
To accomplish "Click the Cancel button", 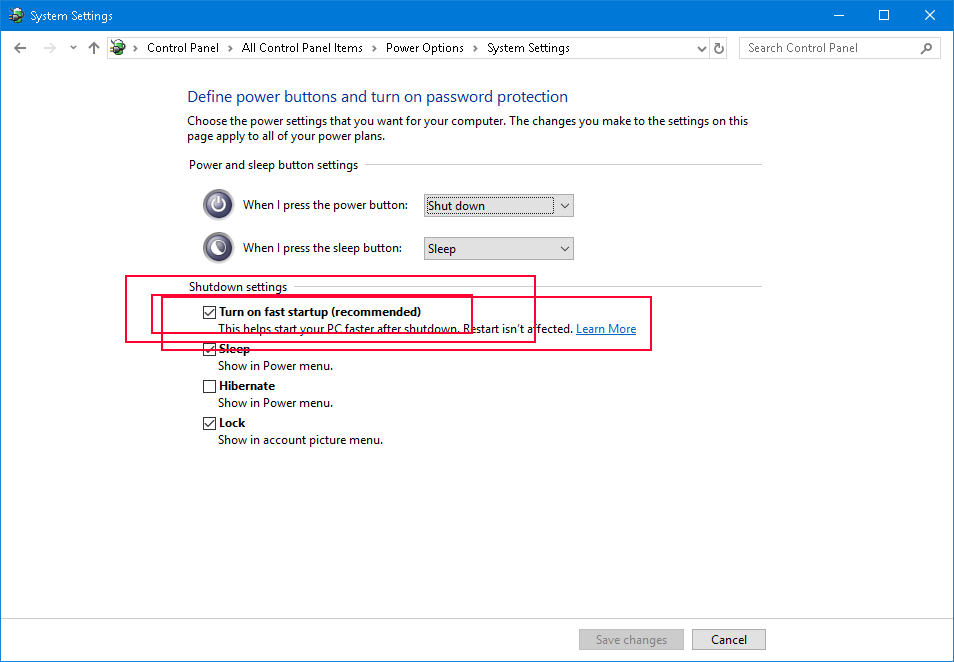I will [728, 639].
